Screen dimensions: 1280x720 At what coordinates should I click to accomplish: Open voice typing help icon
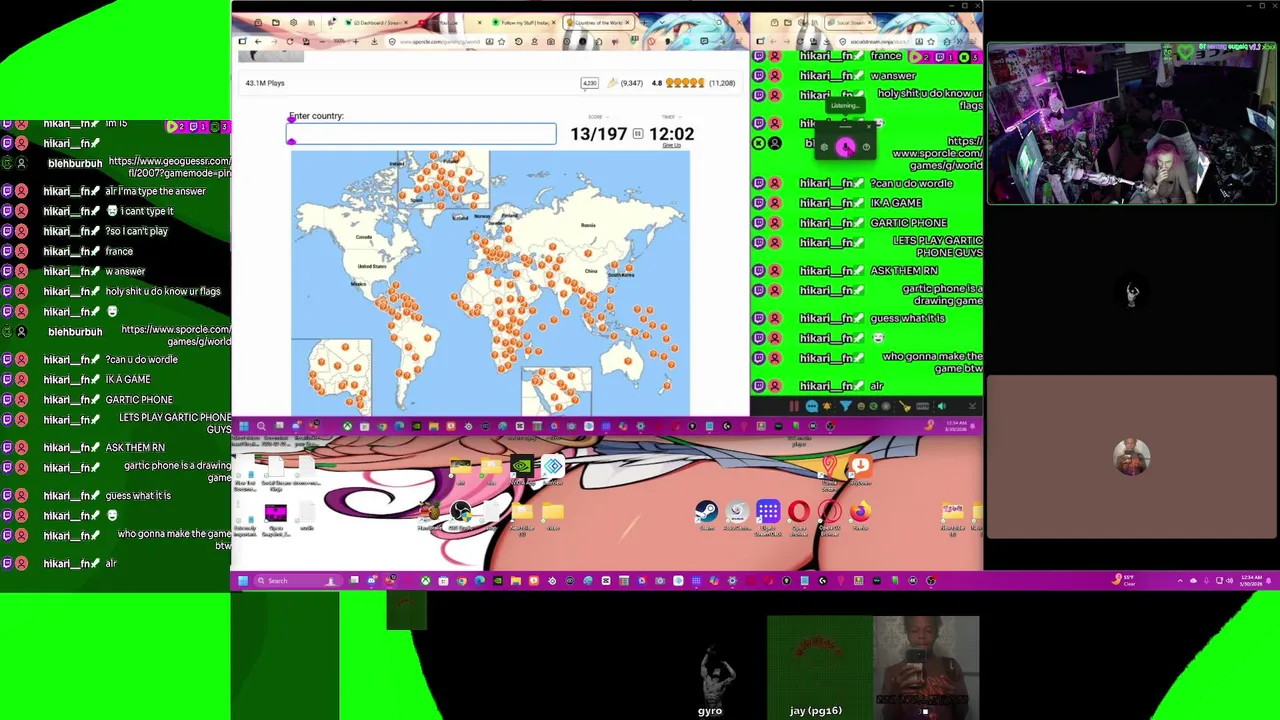pyautogui.click(x=866, y=147)
